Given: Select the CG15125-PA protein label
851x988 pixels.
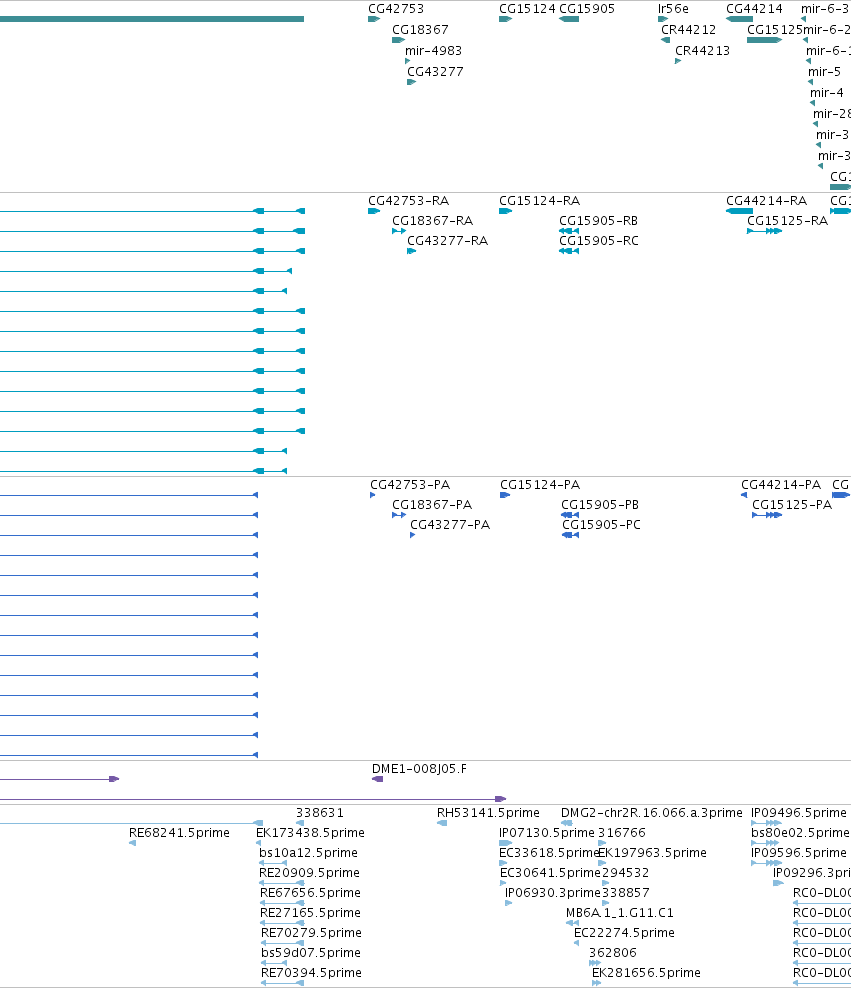Looking at the screenshot, I should 792,505.
